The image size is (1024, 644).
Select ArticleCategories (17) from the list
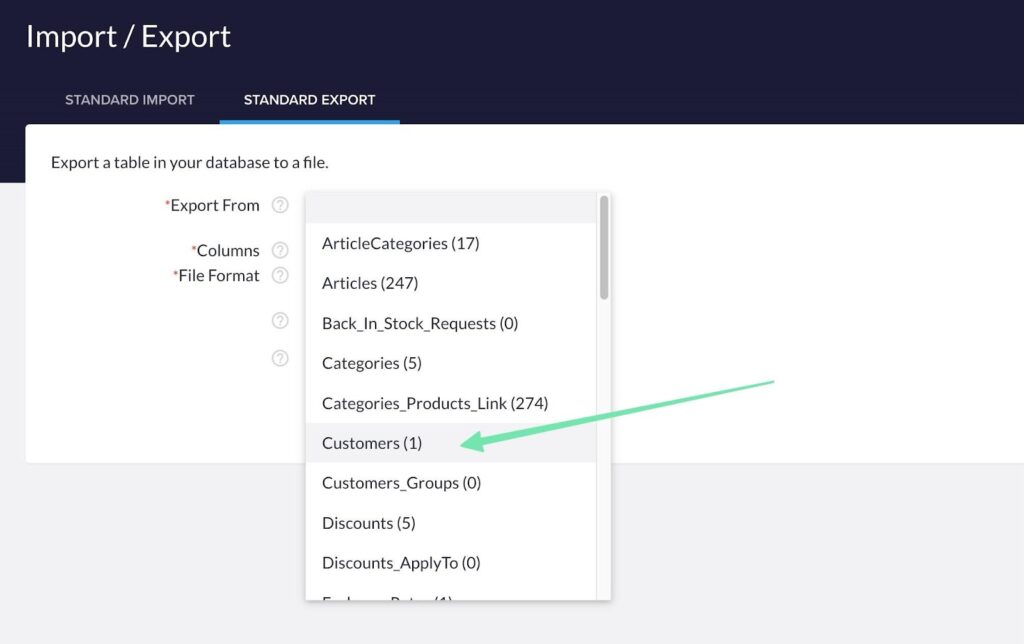pos(400,243)
